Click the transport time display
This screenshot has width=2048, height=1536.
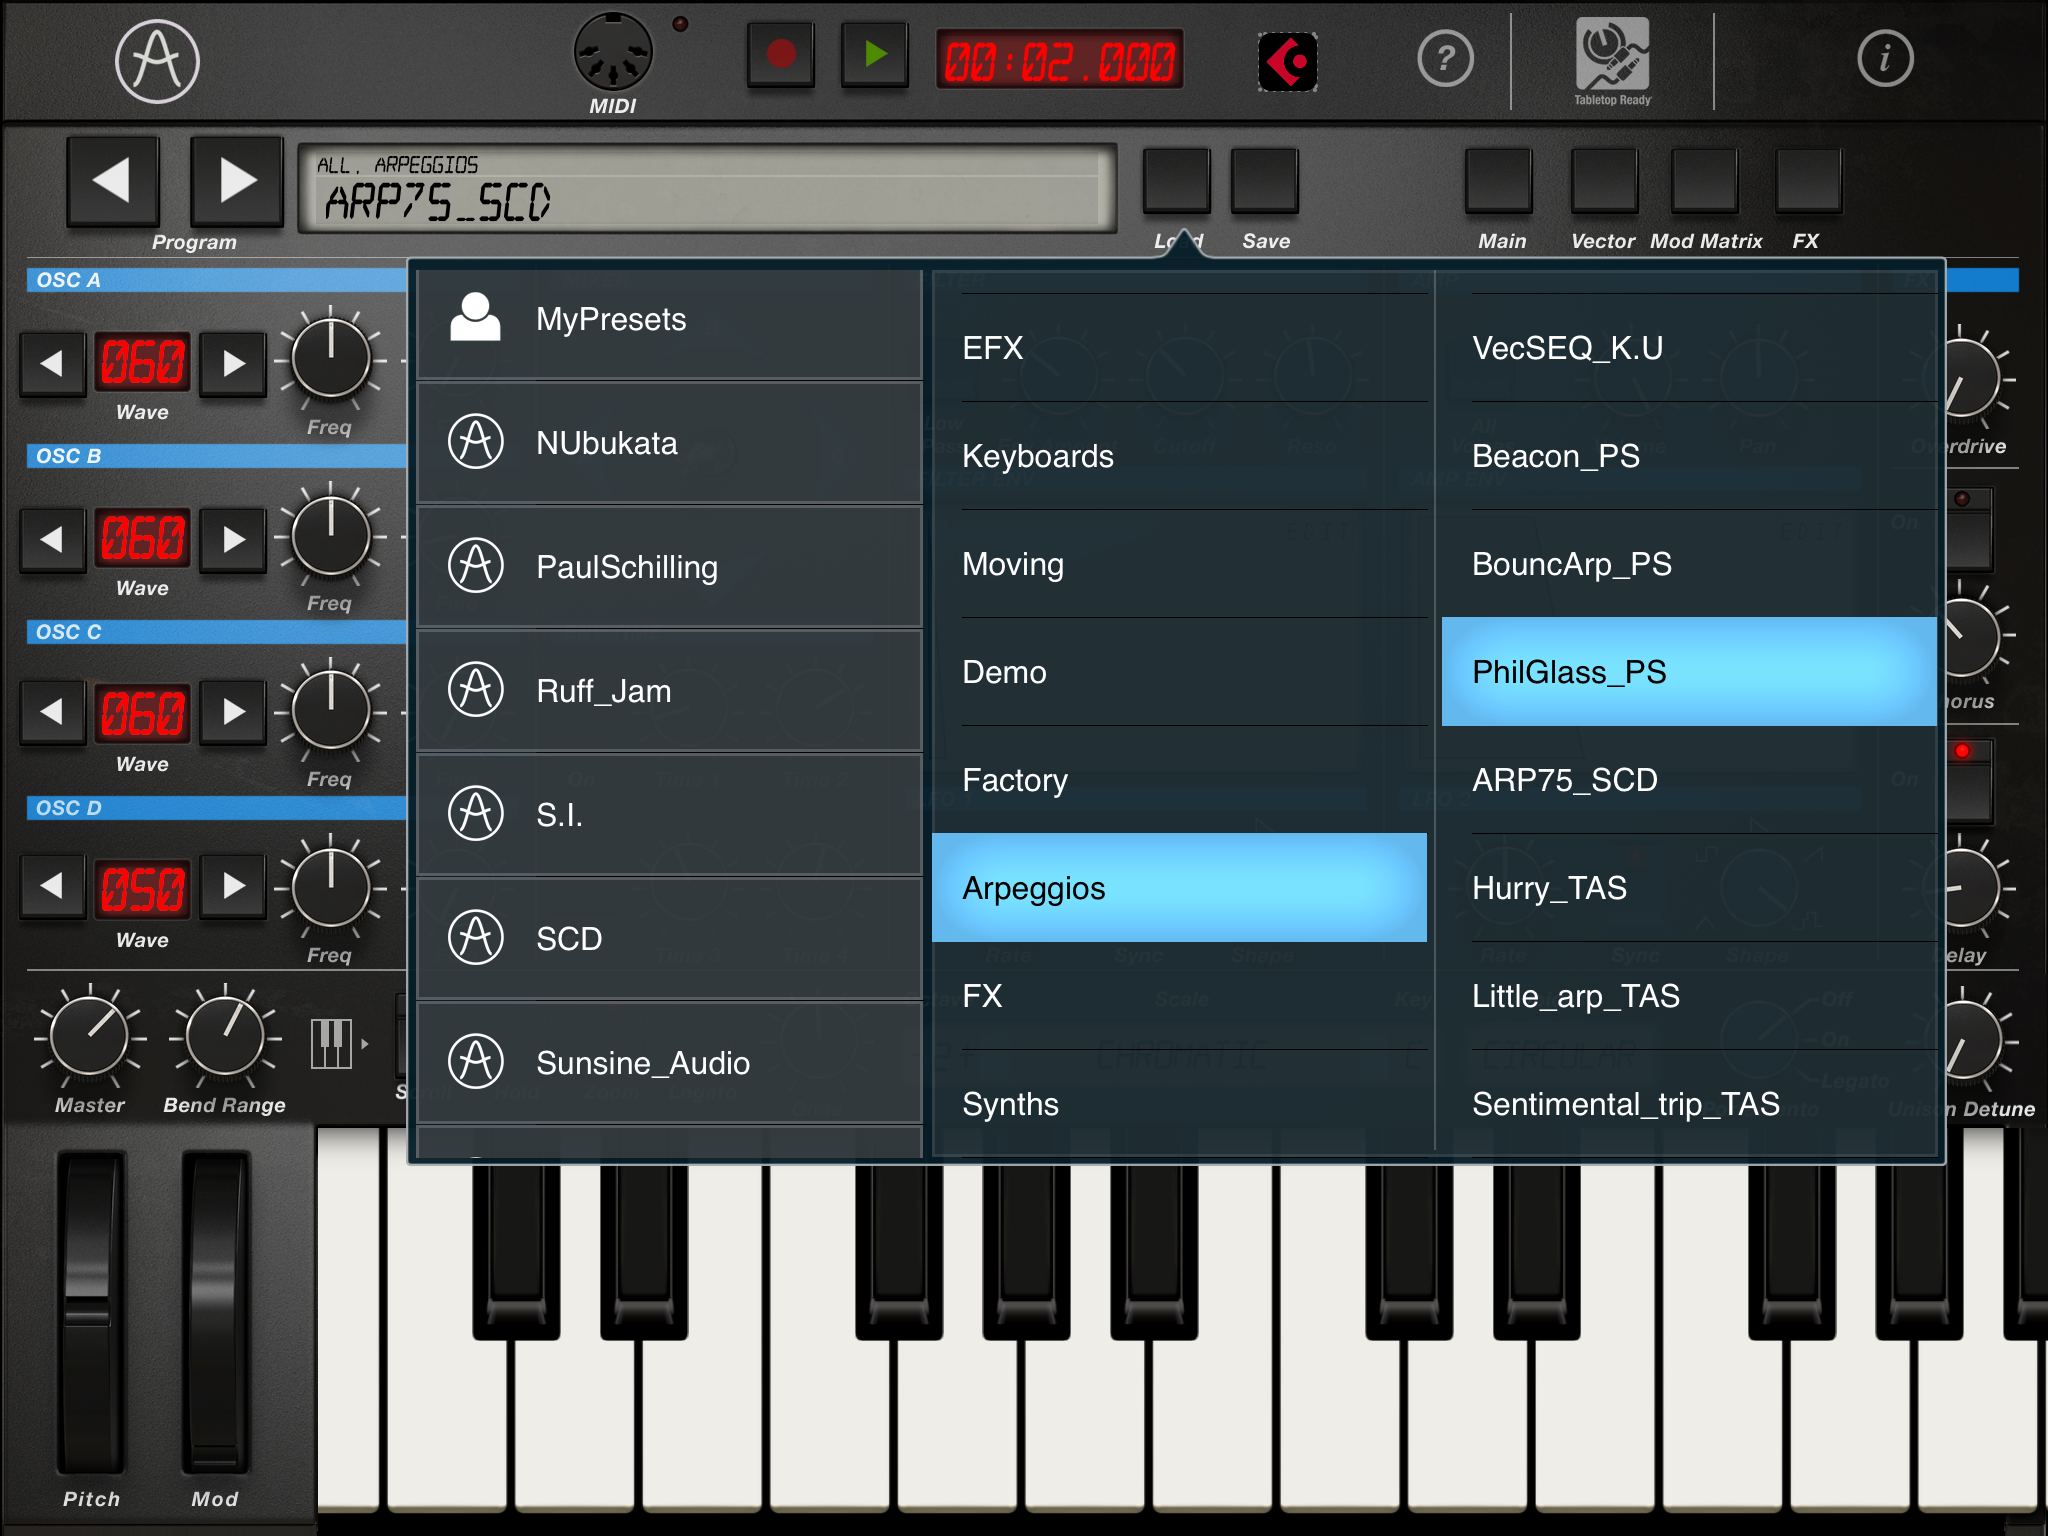1060,60
